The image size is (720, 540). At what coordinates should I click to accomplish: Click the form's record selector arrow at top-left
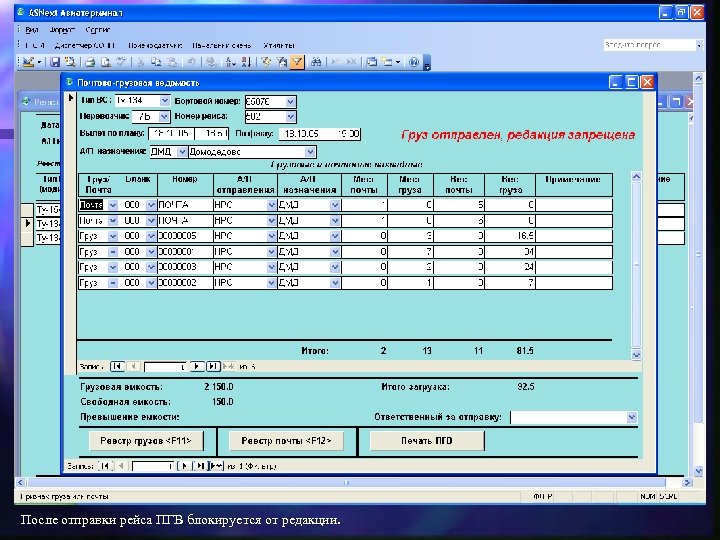pos(71,98)
